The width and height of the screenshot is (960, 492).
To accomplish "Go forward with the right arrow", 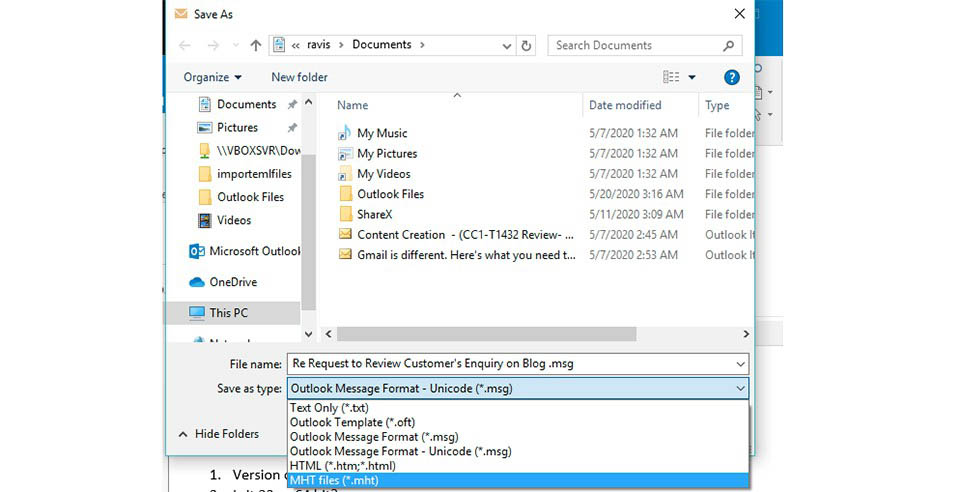I will 213,45.
